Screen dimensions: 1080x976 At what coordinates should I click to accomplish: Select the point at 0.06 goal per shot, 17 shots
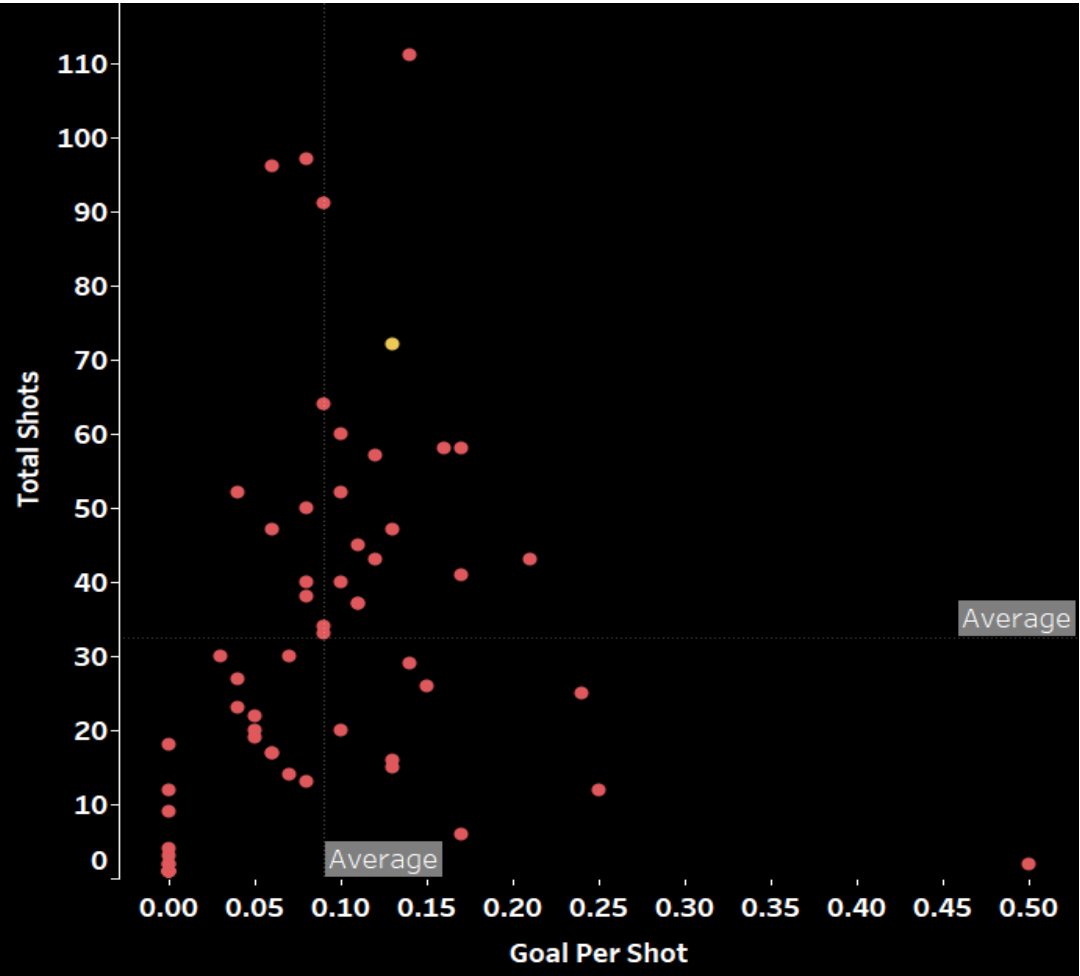point(271,753)
